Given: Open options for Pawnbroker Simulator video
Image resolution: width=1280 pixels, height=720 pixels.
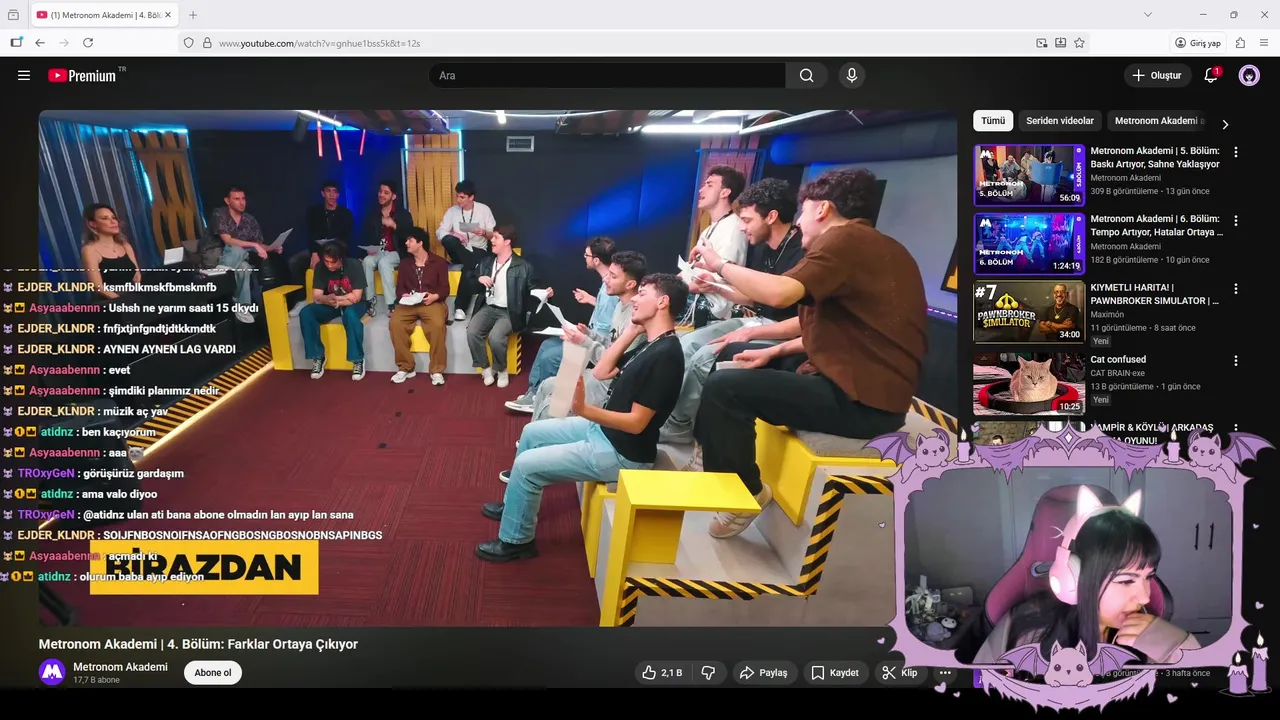Looking at the screenshot, I should coord(1236,288).
